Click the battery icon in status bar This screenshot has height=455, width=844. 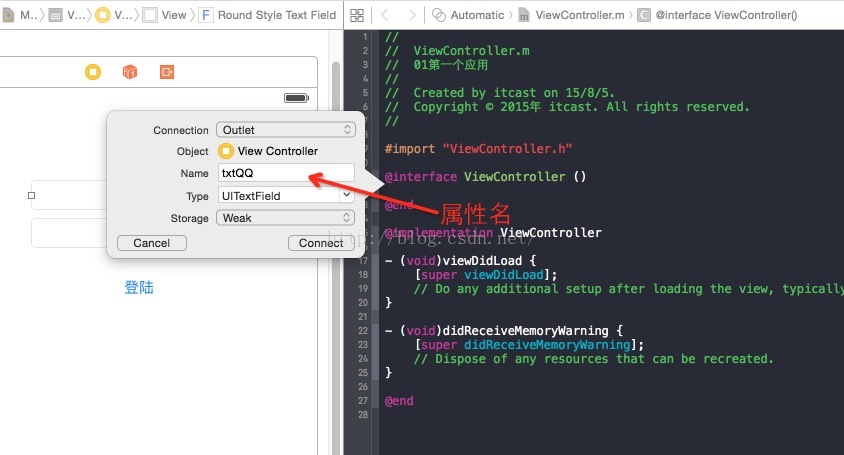coord(296,98)
